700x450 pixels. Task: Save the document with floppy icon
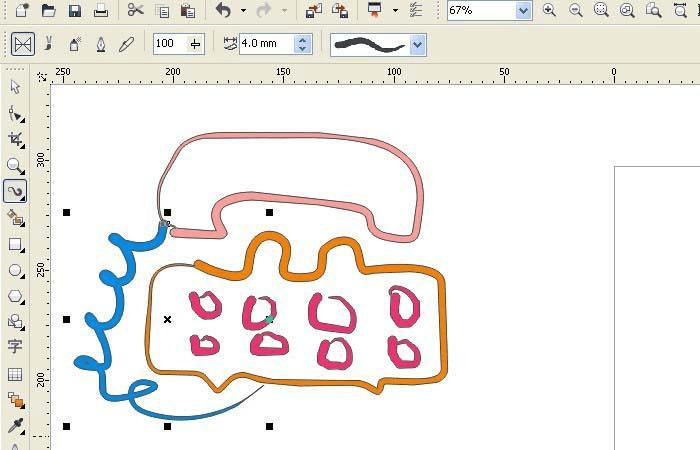click(75, 10)
